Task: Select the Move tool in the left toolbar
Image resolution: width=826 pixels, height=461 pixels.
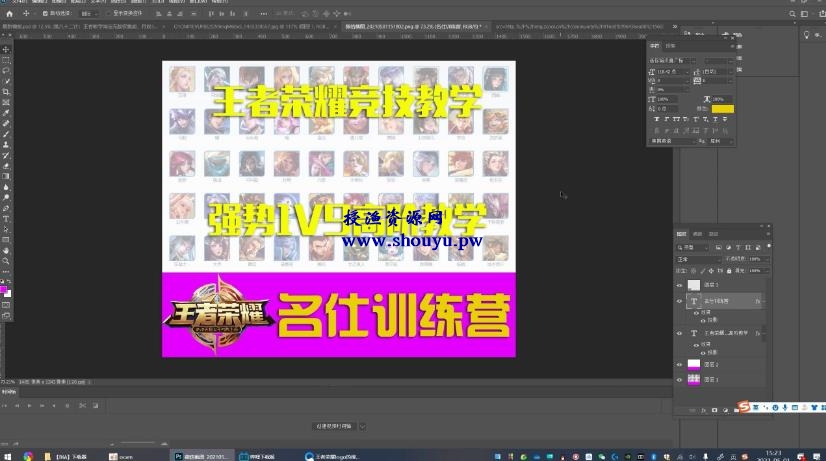Action: 6,50
